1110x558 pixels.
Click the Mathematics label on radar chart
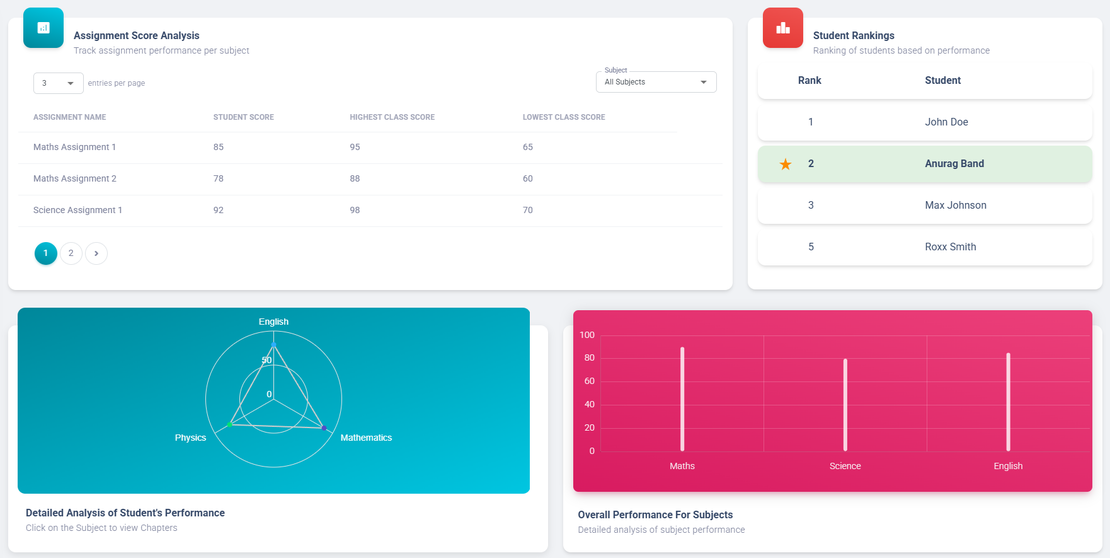coord(366,438)
